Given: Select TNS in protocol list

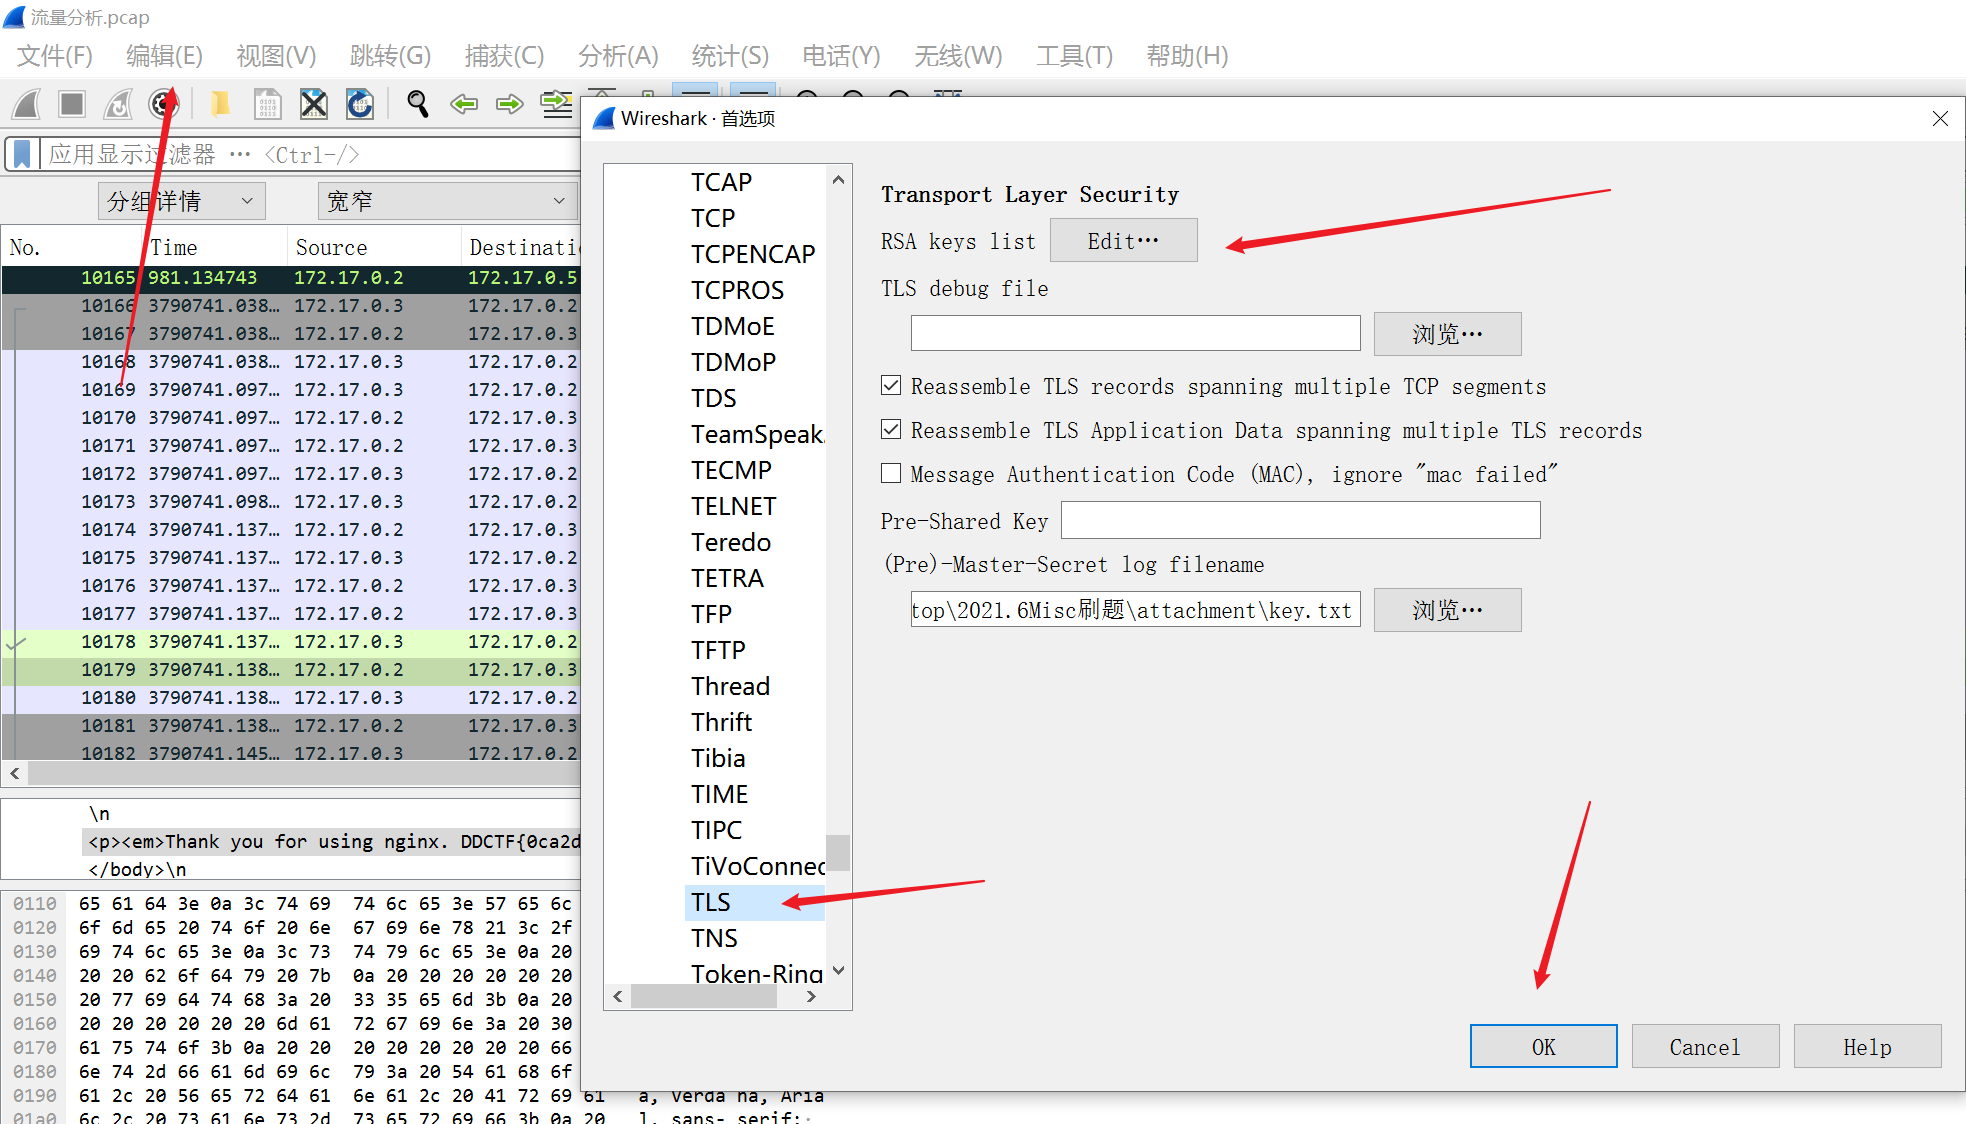Looking at the screenshot, I should 714,938.
